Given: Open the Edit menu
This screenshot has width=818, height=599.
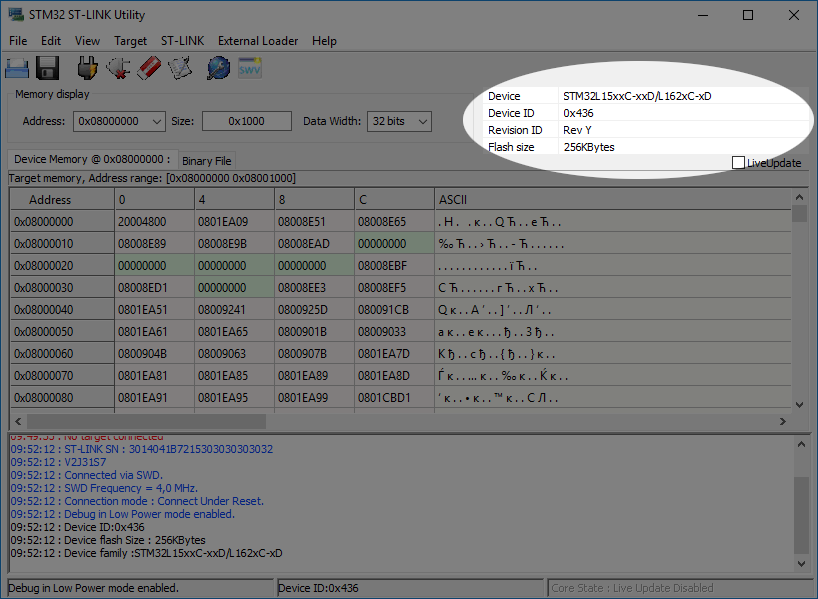Looking at the screenshot, I should click(x=51, y=41).
